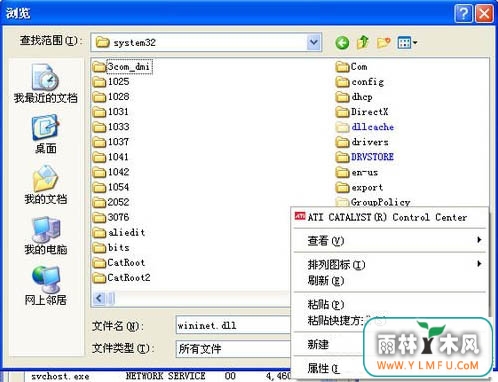Image resolution: width=498 pixels, height=382 pixels.
Task: Select the 1041 folder
Action: click(110, 157)
